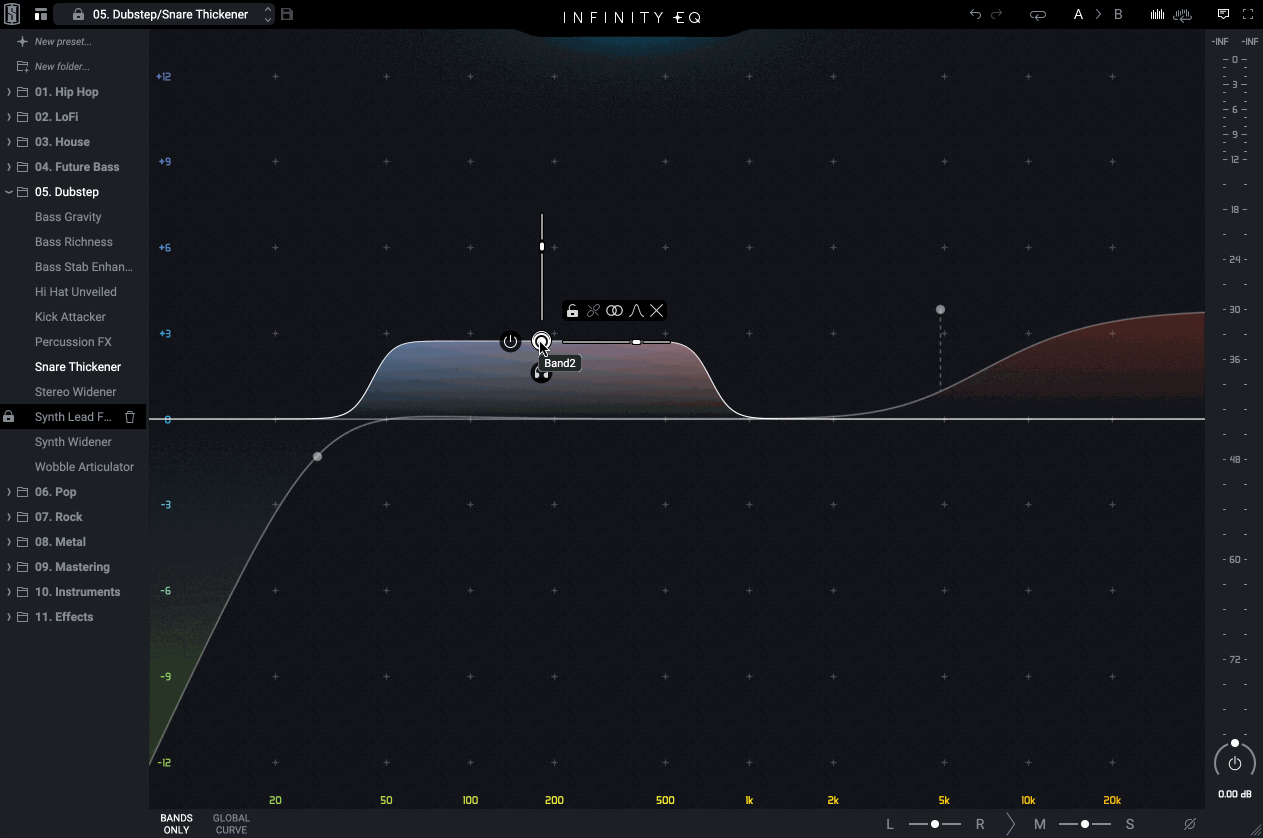Click the 0.00 dB output gain value
Image resolution: width=1263 pixels, height=838 pixels.
[x=1235, y=795]
